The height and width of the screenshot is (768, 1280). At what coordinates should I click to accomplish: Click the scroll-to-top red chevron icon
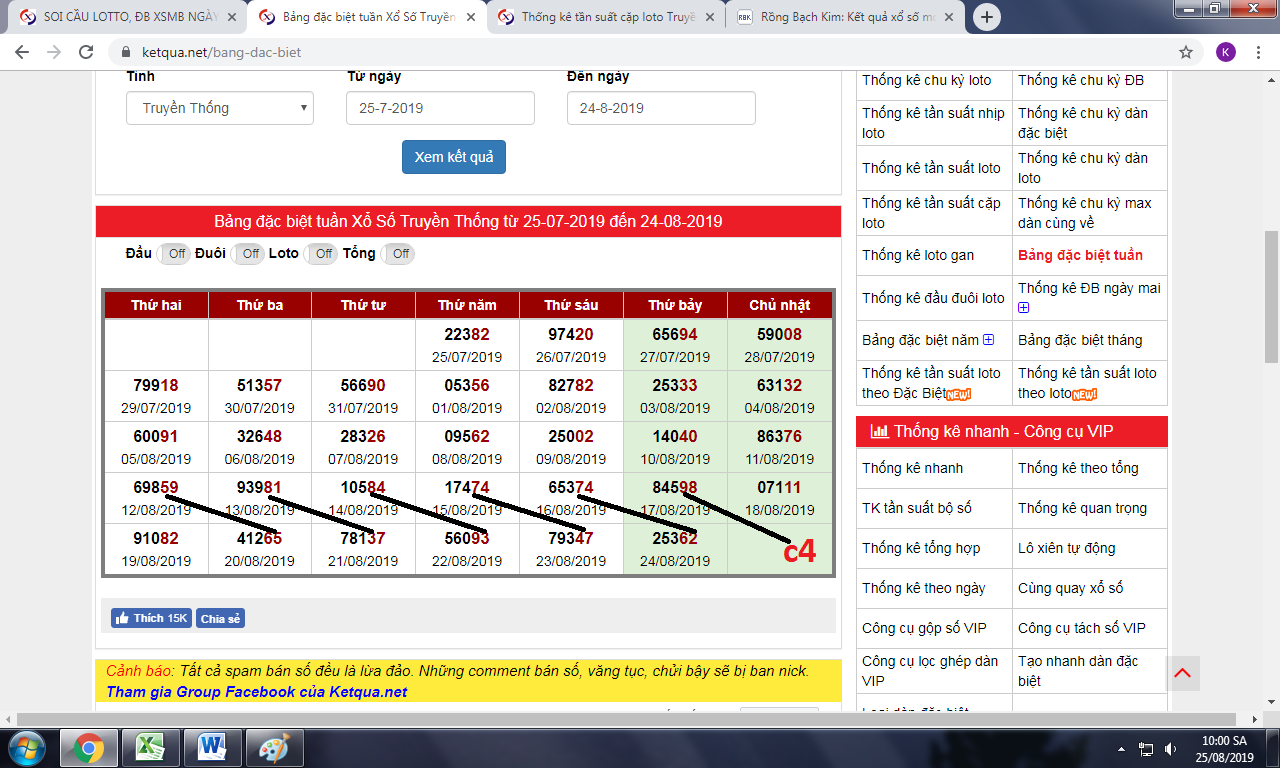tap(1182, 673)
